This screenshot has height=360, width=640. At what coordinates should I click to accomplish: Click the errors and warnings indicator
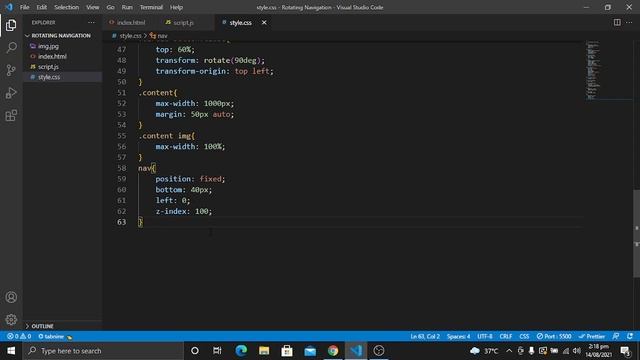coord(19,336)
